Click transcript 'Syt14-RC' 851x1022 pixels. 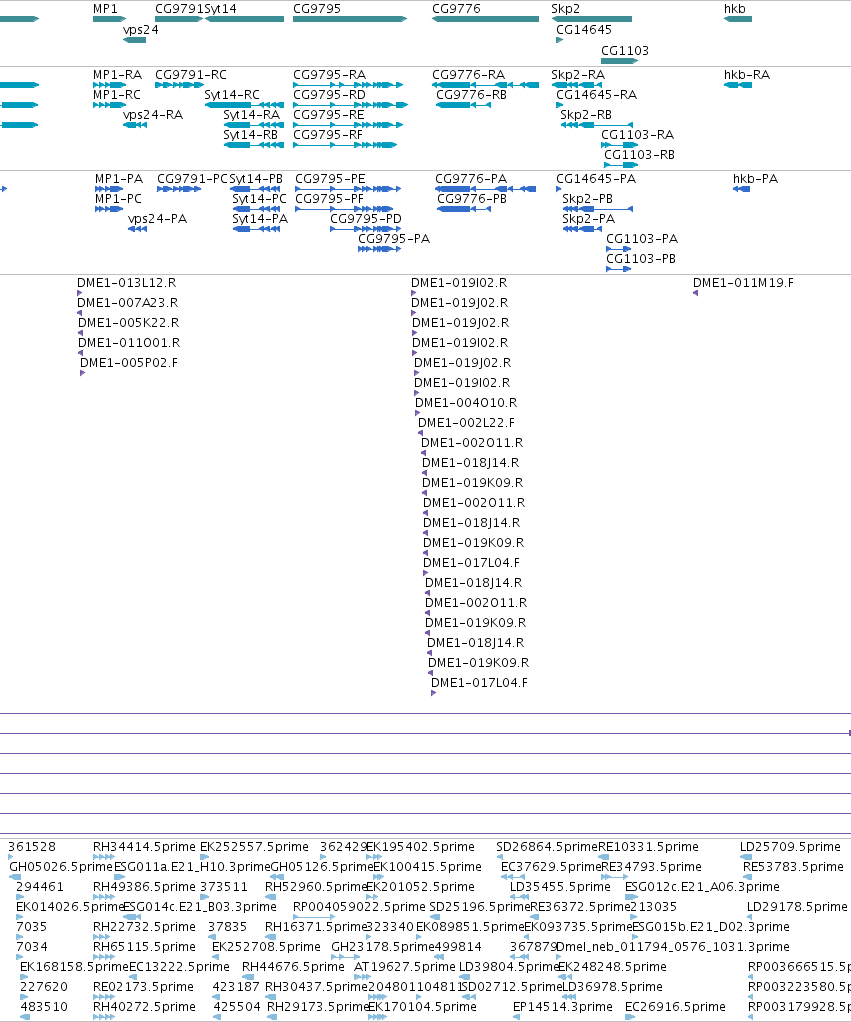point(232,95)
